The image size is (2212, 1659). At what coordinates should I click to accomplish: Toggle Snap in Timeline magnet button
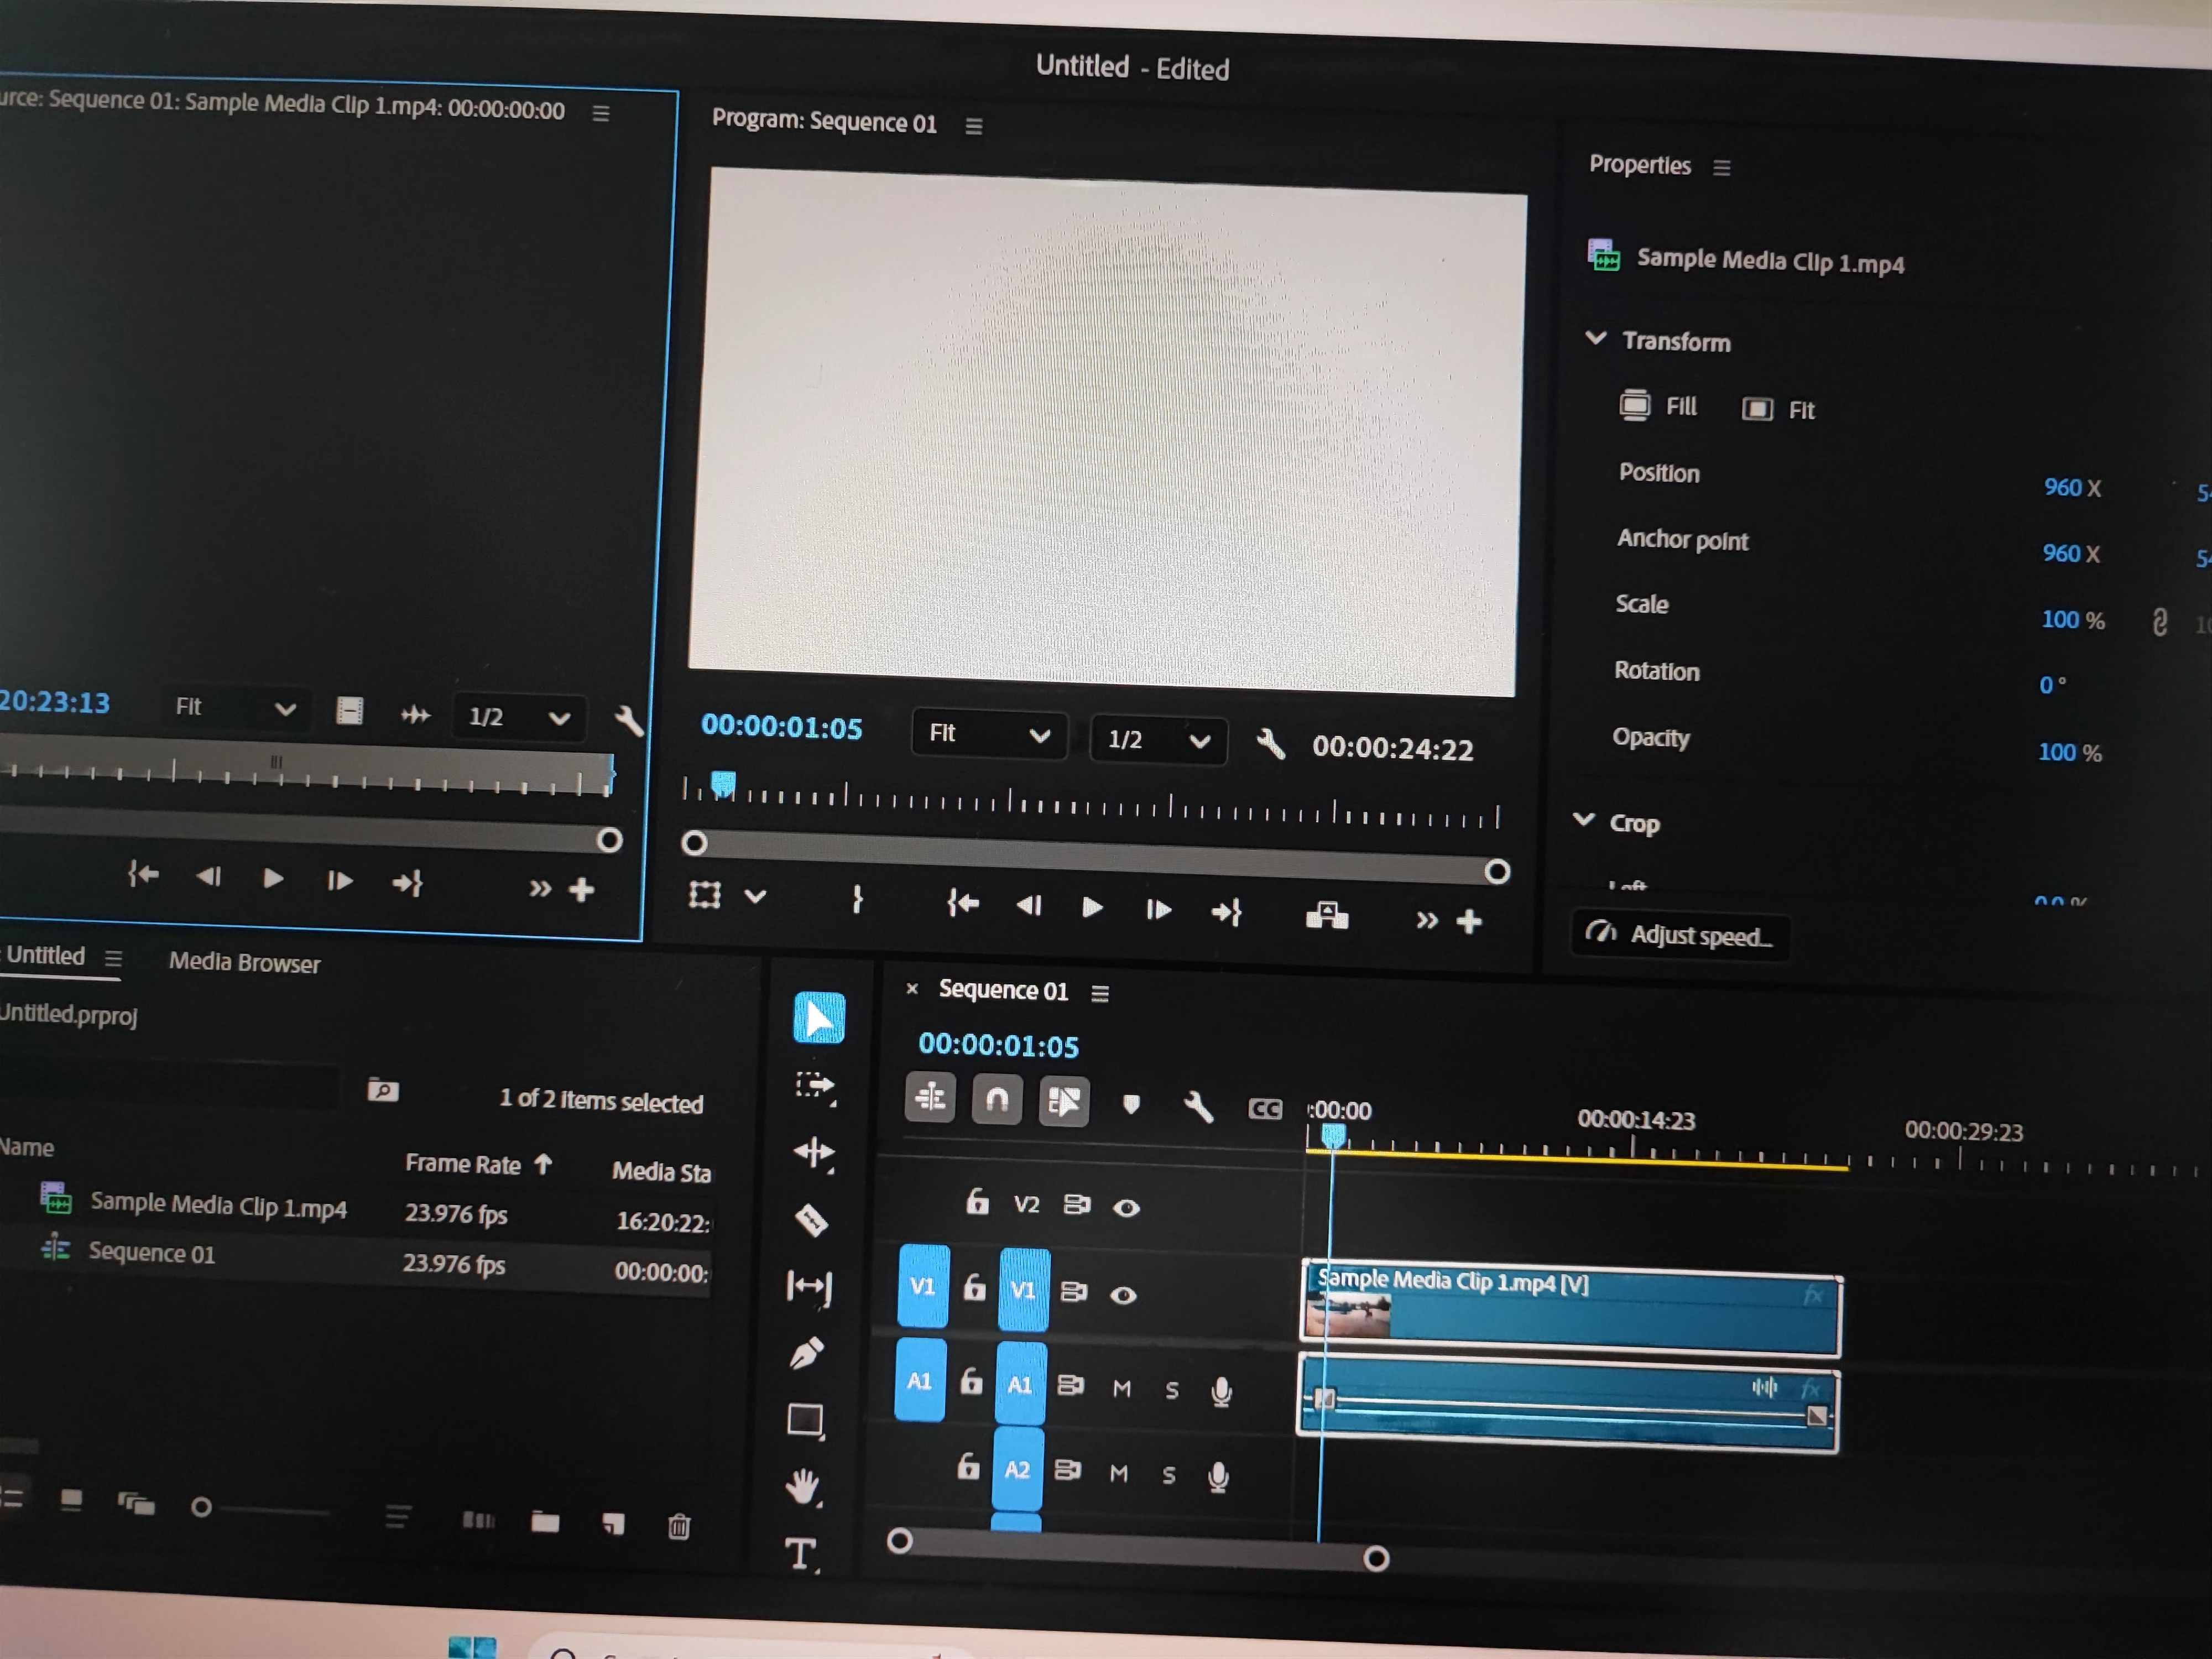(x=996, y=1100)
